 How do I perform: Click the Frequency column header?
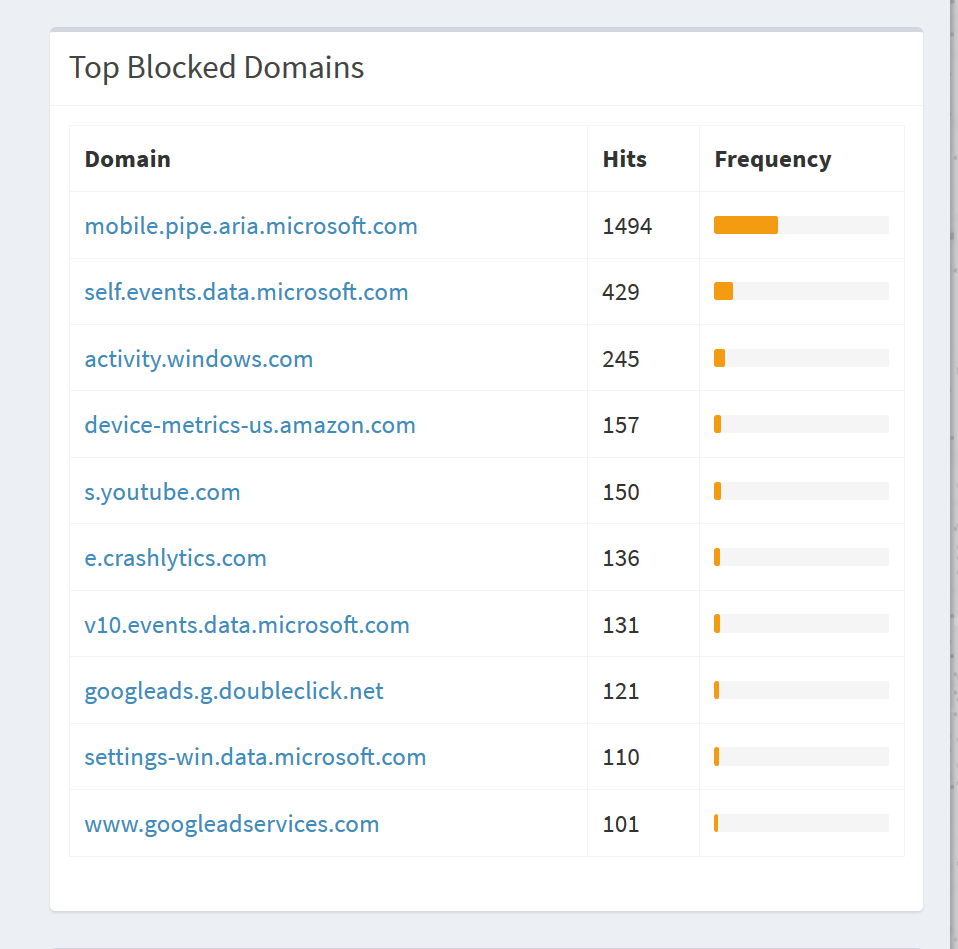pos(773,159)
